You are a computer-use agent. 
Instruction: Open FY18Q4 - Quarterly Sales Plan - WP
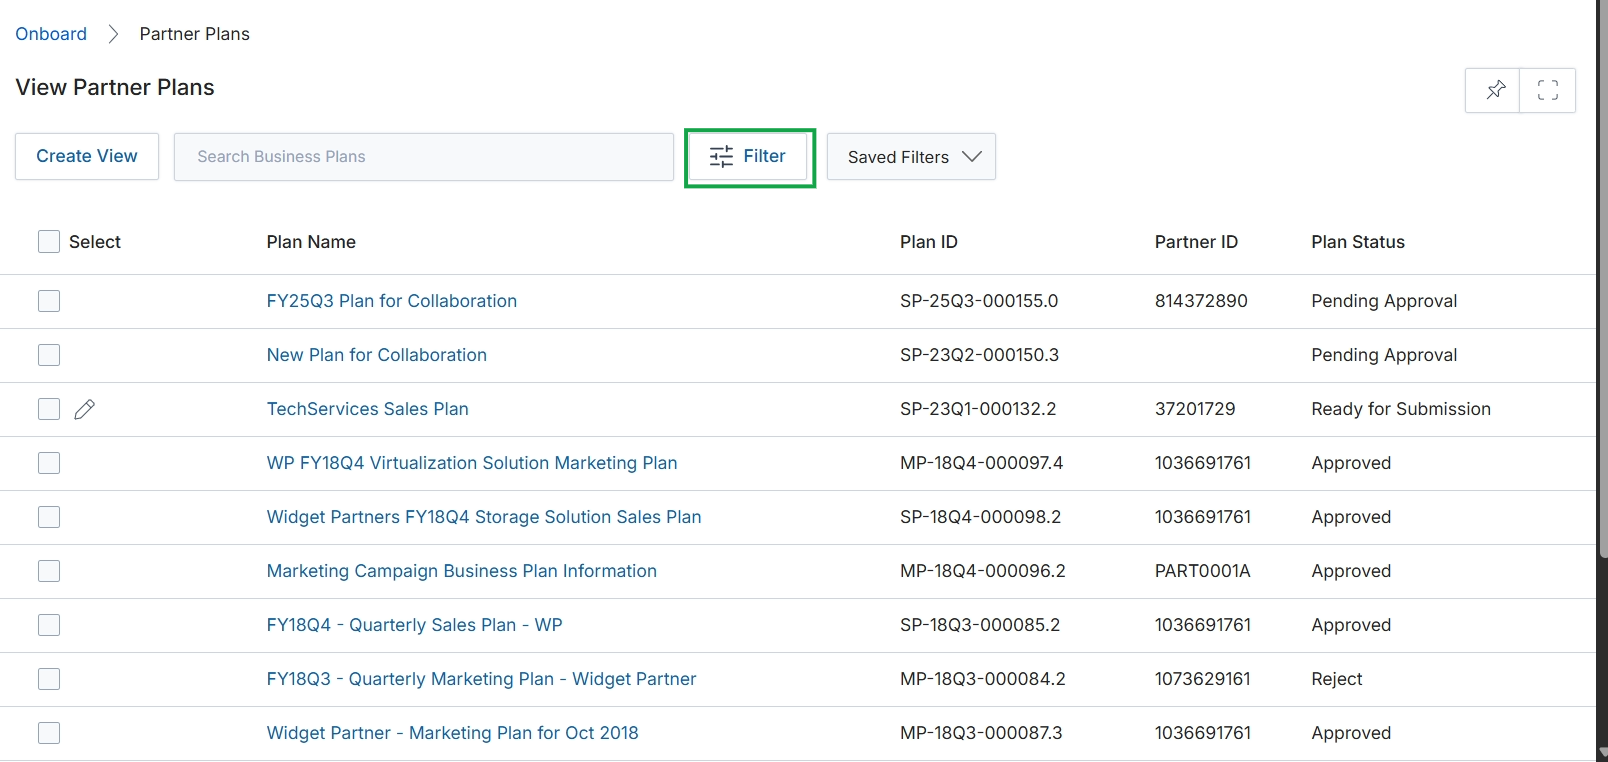(x=415, y=625)
